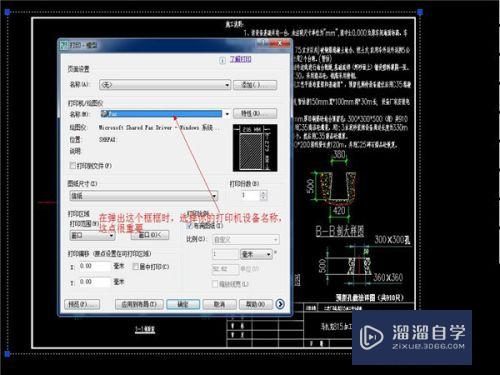Enable the 居中打印 center plot checkbox
500x375 pixels.
click(135, 266)
